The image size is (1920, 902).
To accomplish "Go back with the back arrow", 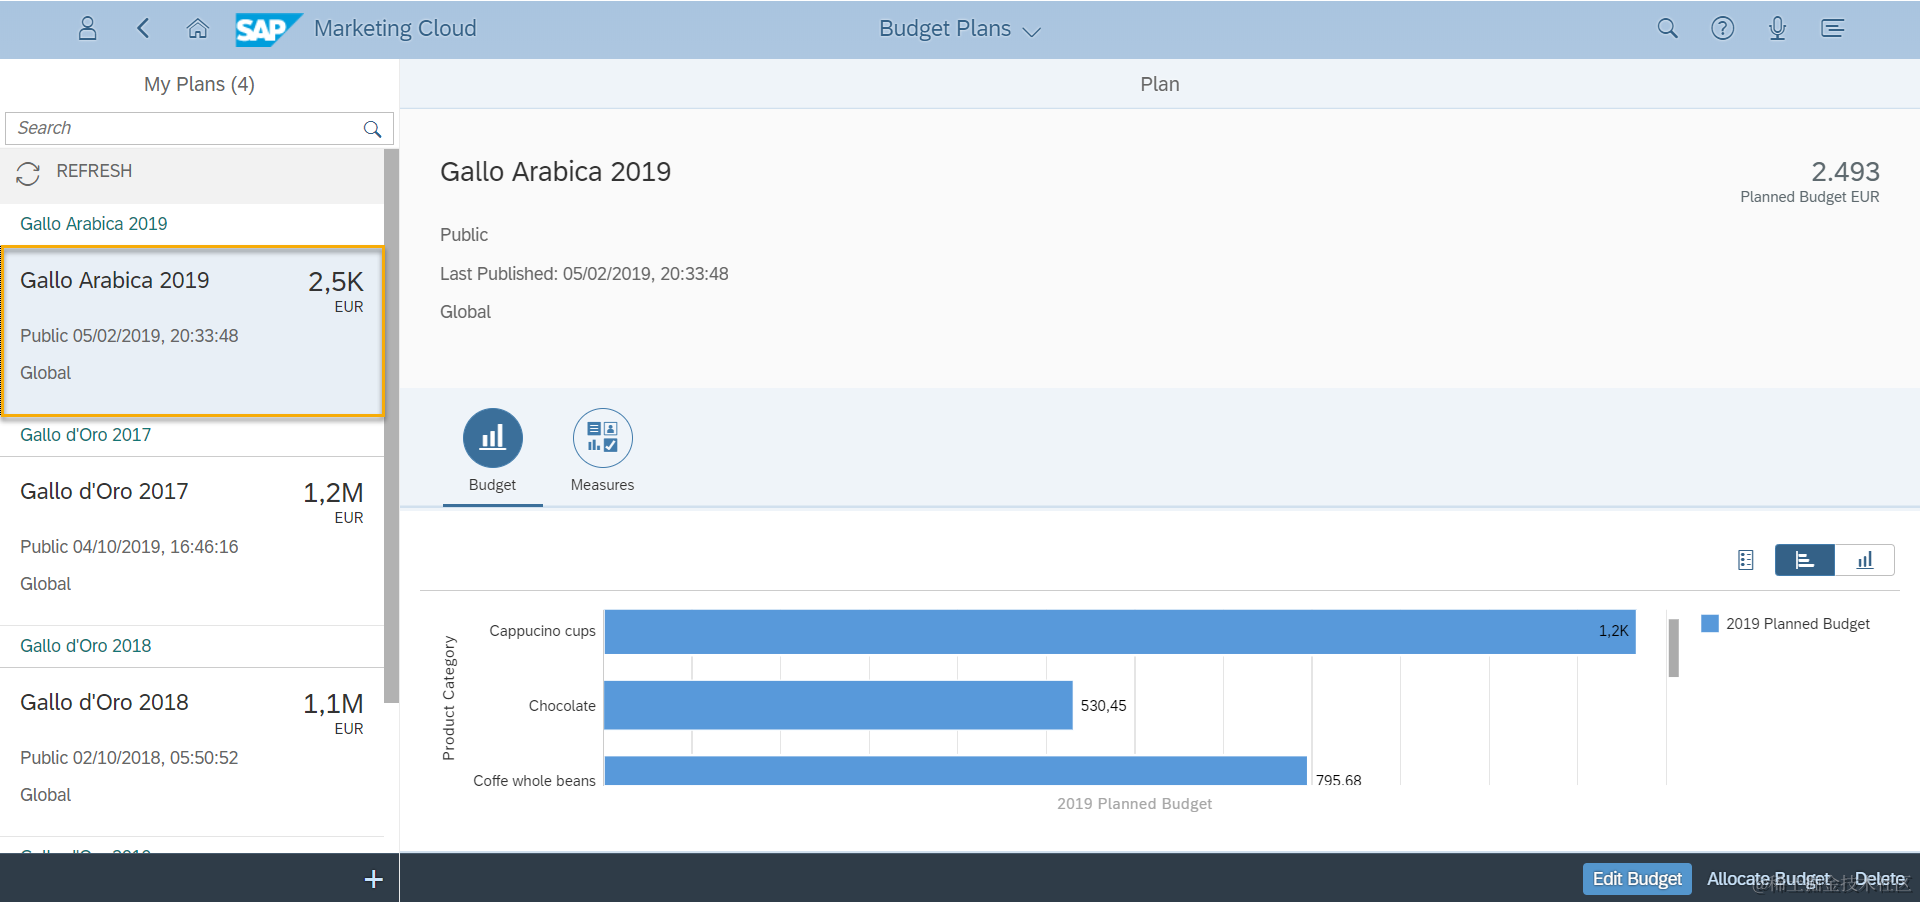I will (x=143, y=28).
